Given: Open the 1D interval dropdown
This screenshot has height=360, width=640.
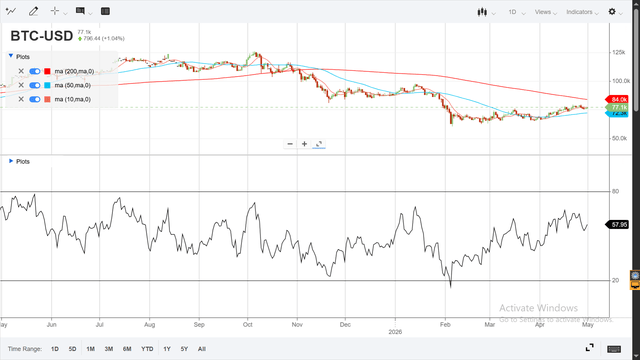Looking at the screenshot, I should coord(516,12).
